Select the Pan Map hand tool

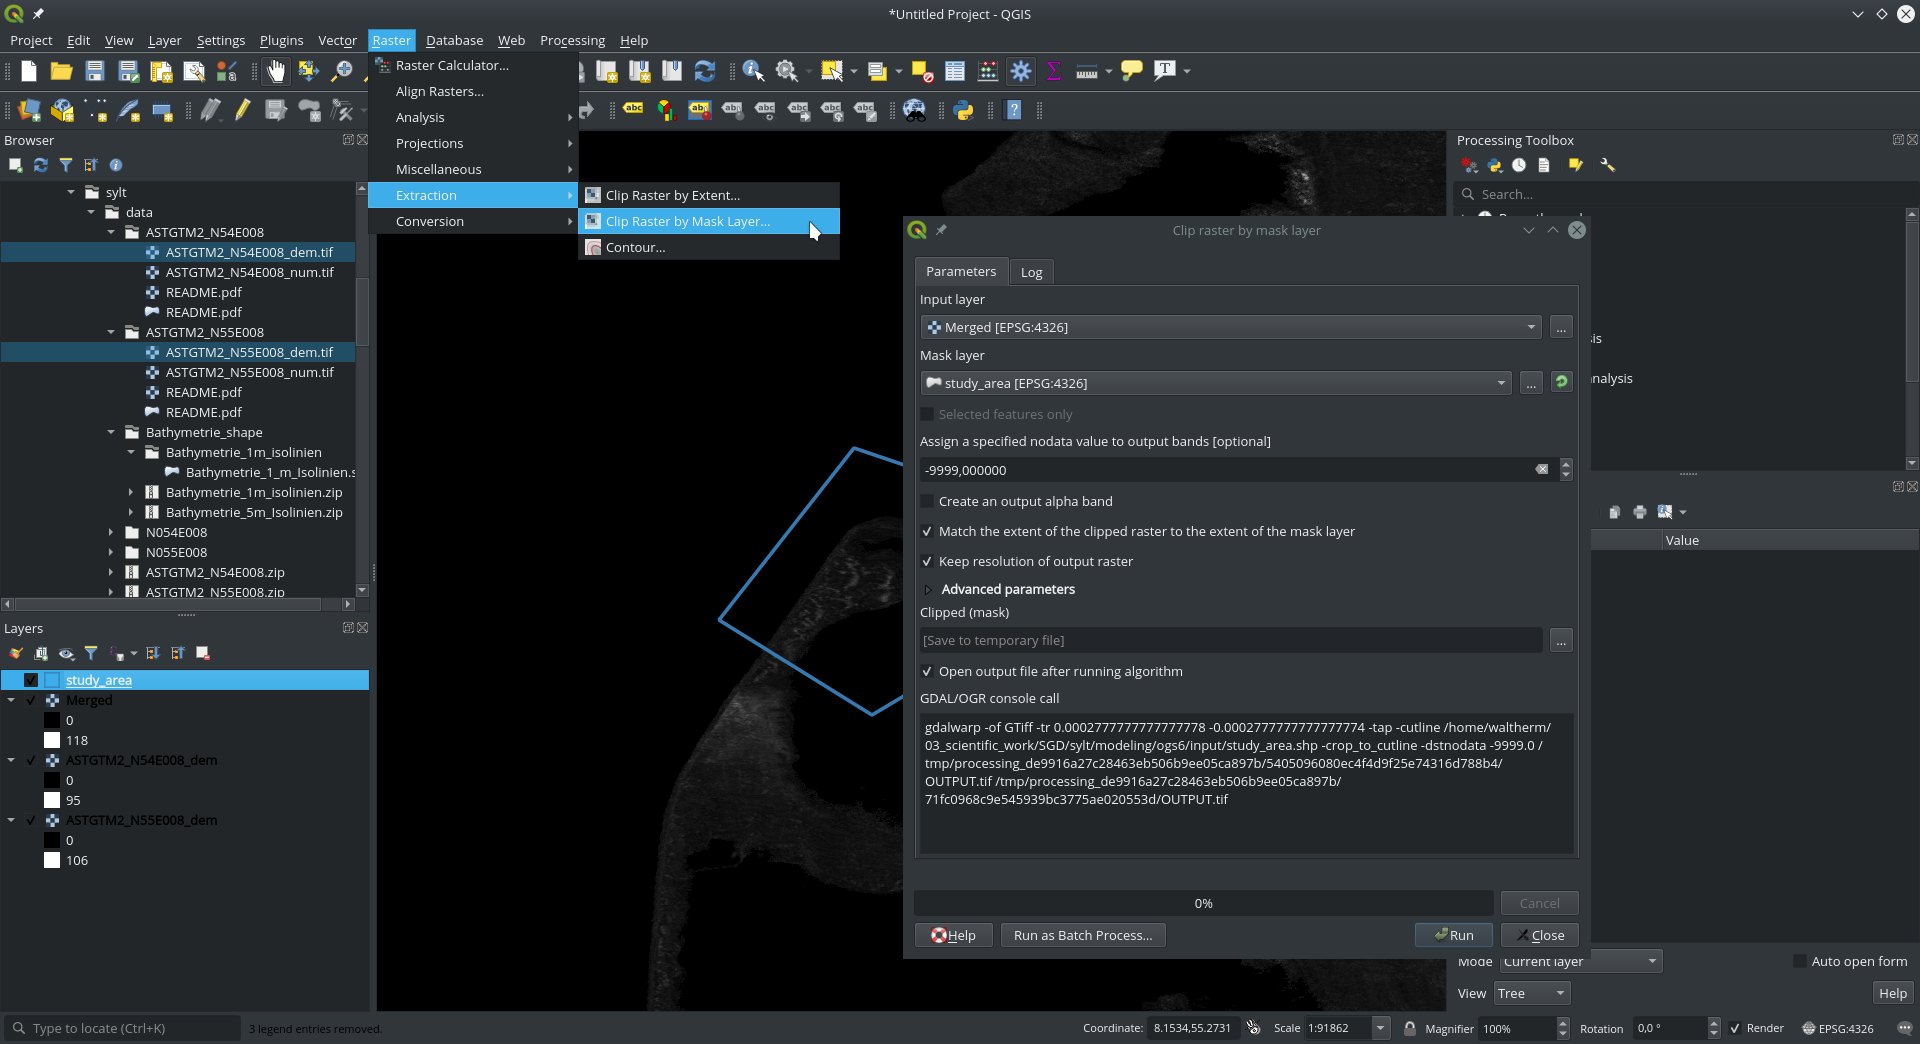pos(276,71)
